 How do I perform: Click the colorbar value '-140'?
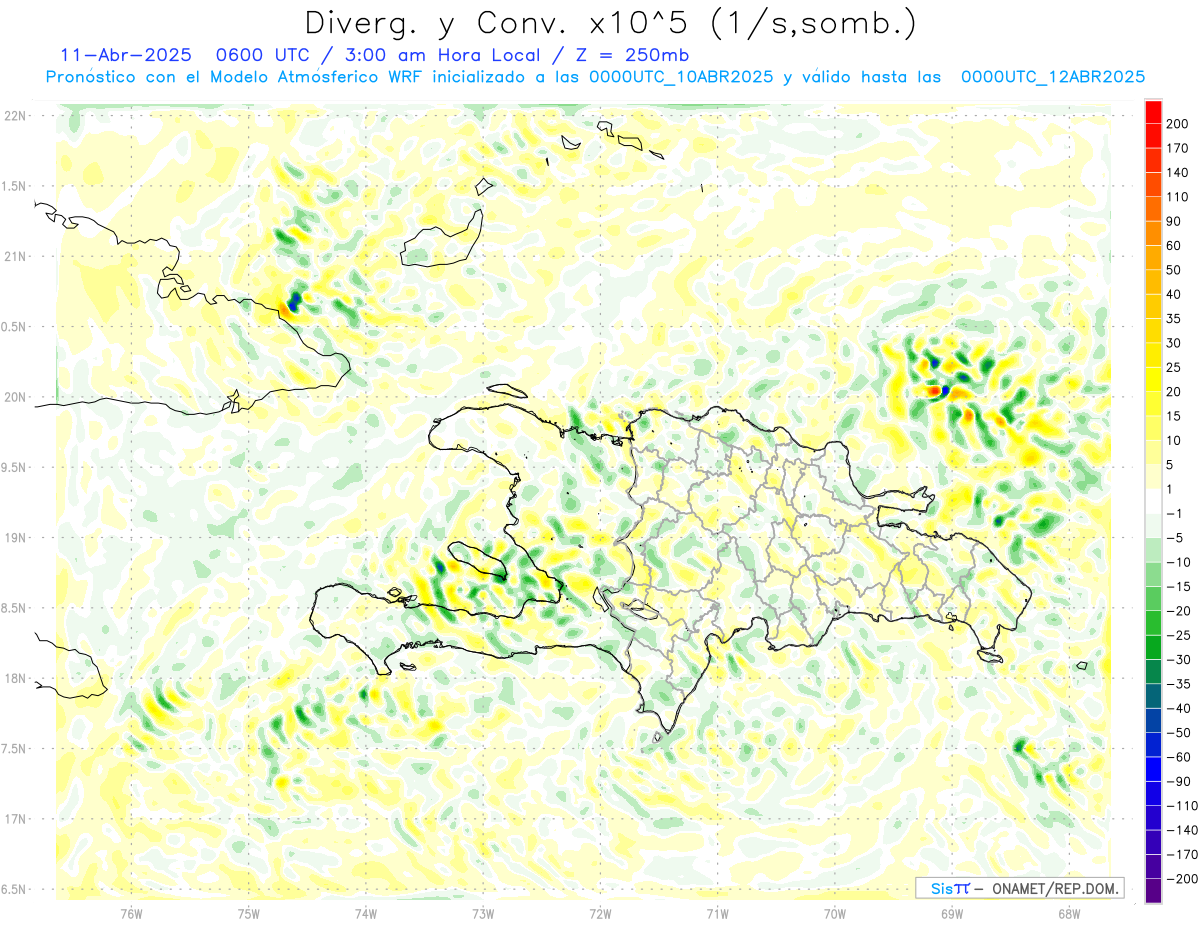[x=1182, y=830]
